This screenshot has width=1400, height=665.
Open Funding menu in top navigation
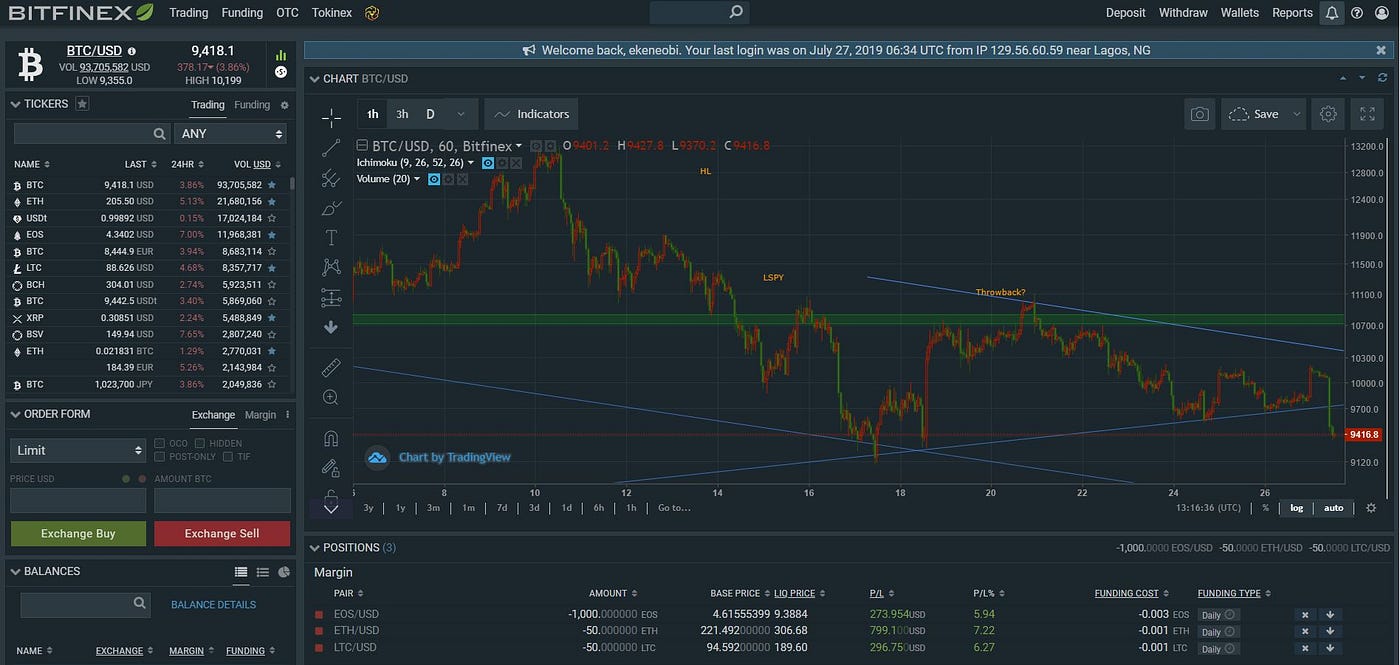[242, 13]
